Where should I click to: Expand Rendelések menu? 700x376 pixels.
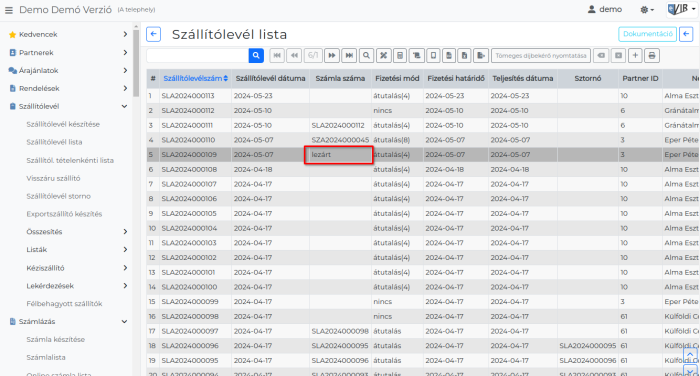(68, 88)
